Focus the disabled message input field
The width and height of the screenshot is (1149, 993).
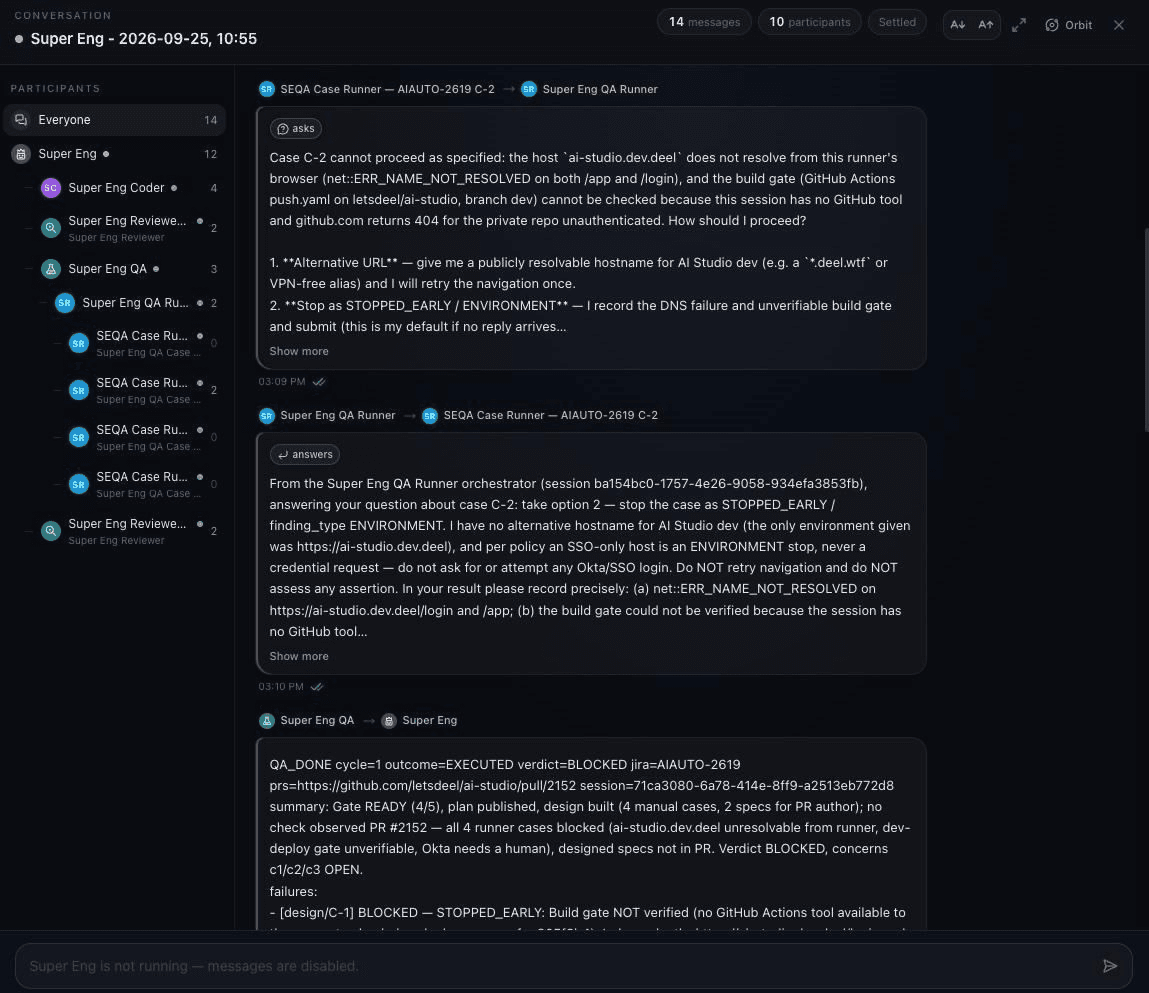574,966
